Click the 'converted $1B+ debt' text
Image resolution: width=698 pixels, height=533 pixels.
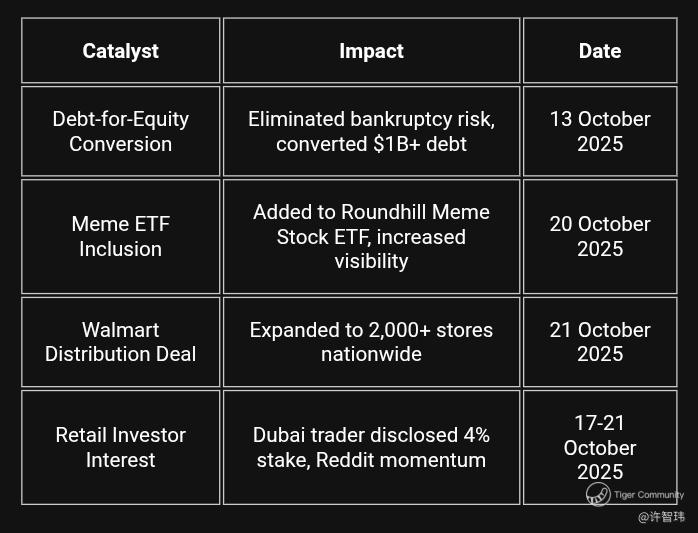pyautogui.click(x=371, y=144)
